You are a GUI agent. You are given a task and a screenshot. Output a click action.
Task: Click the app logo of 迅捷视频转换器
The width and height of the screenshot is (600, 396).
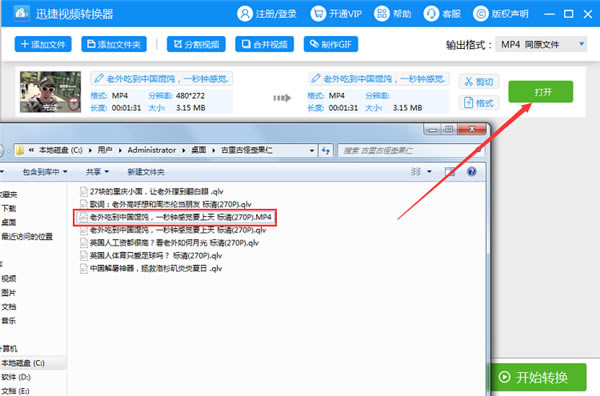pos(22,14)
